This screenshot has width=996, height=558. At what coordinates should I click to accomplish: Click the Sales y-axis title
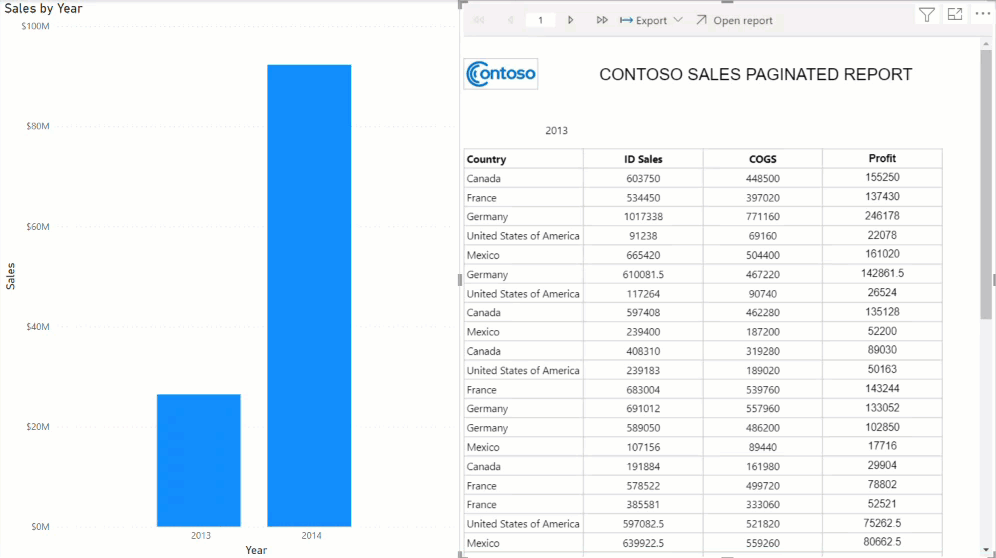[10, 276]
